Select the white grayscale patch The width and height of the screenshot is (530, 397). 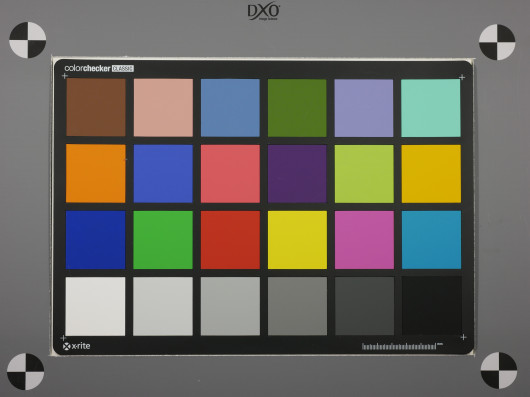point(95,306)
